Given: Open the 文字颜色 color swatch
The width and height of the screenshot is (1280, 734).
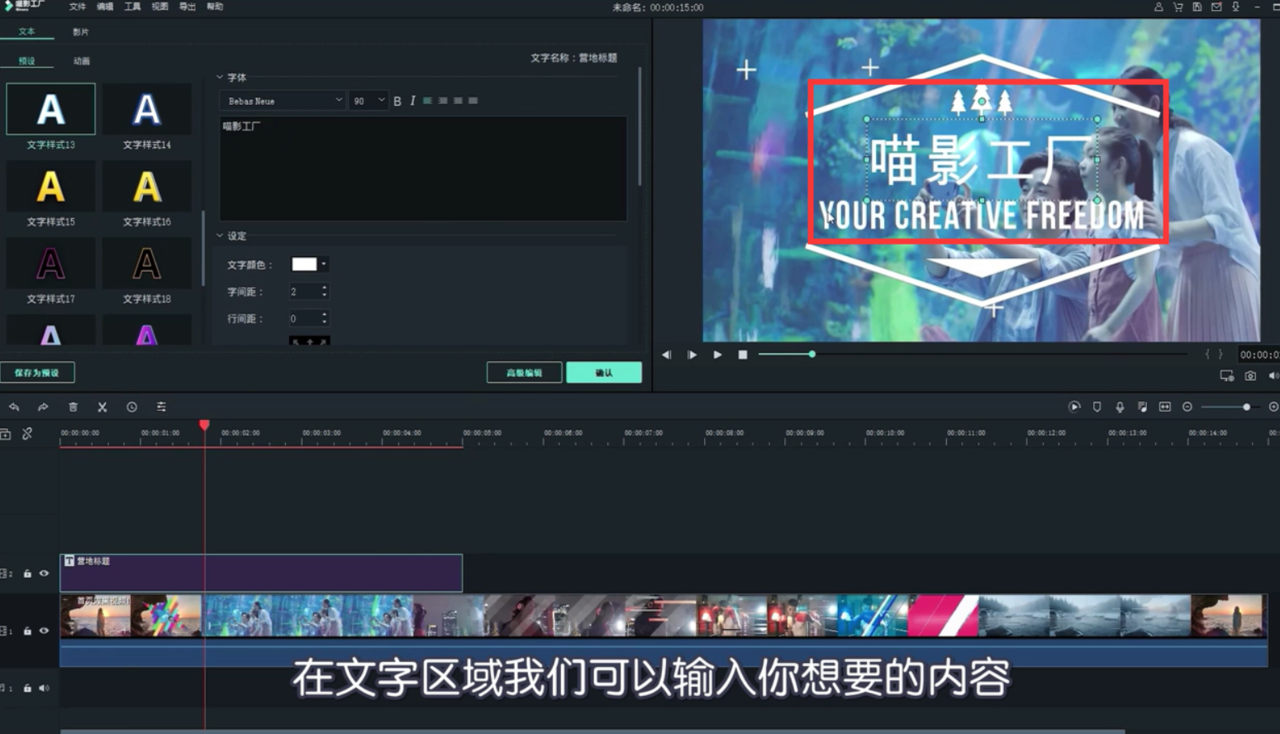Looking at the screenshot, I should (305, 264).
